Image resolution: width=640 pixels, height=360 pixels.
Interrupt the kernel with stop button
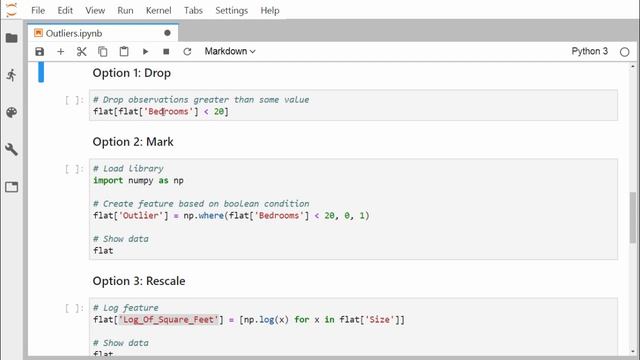166,51
